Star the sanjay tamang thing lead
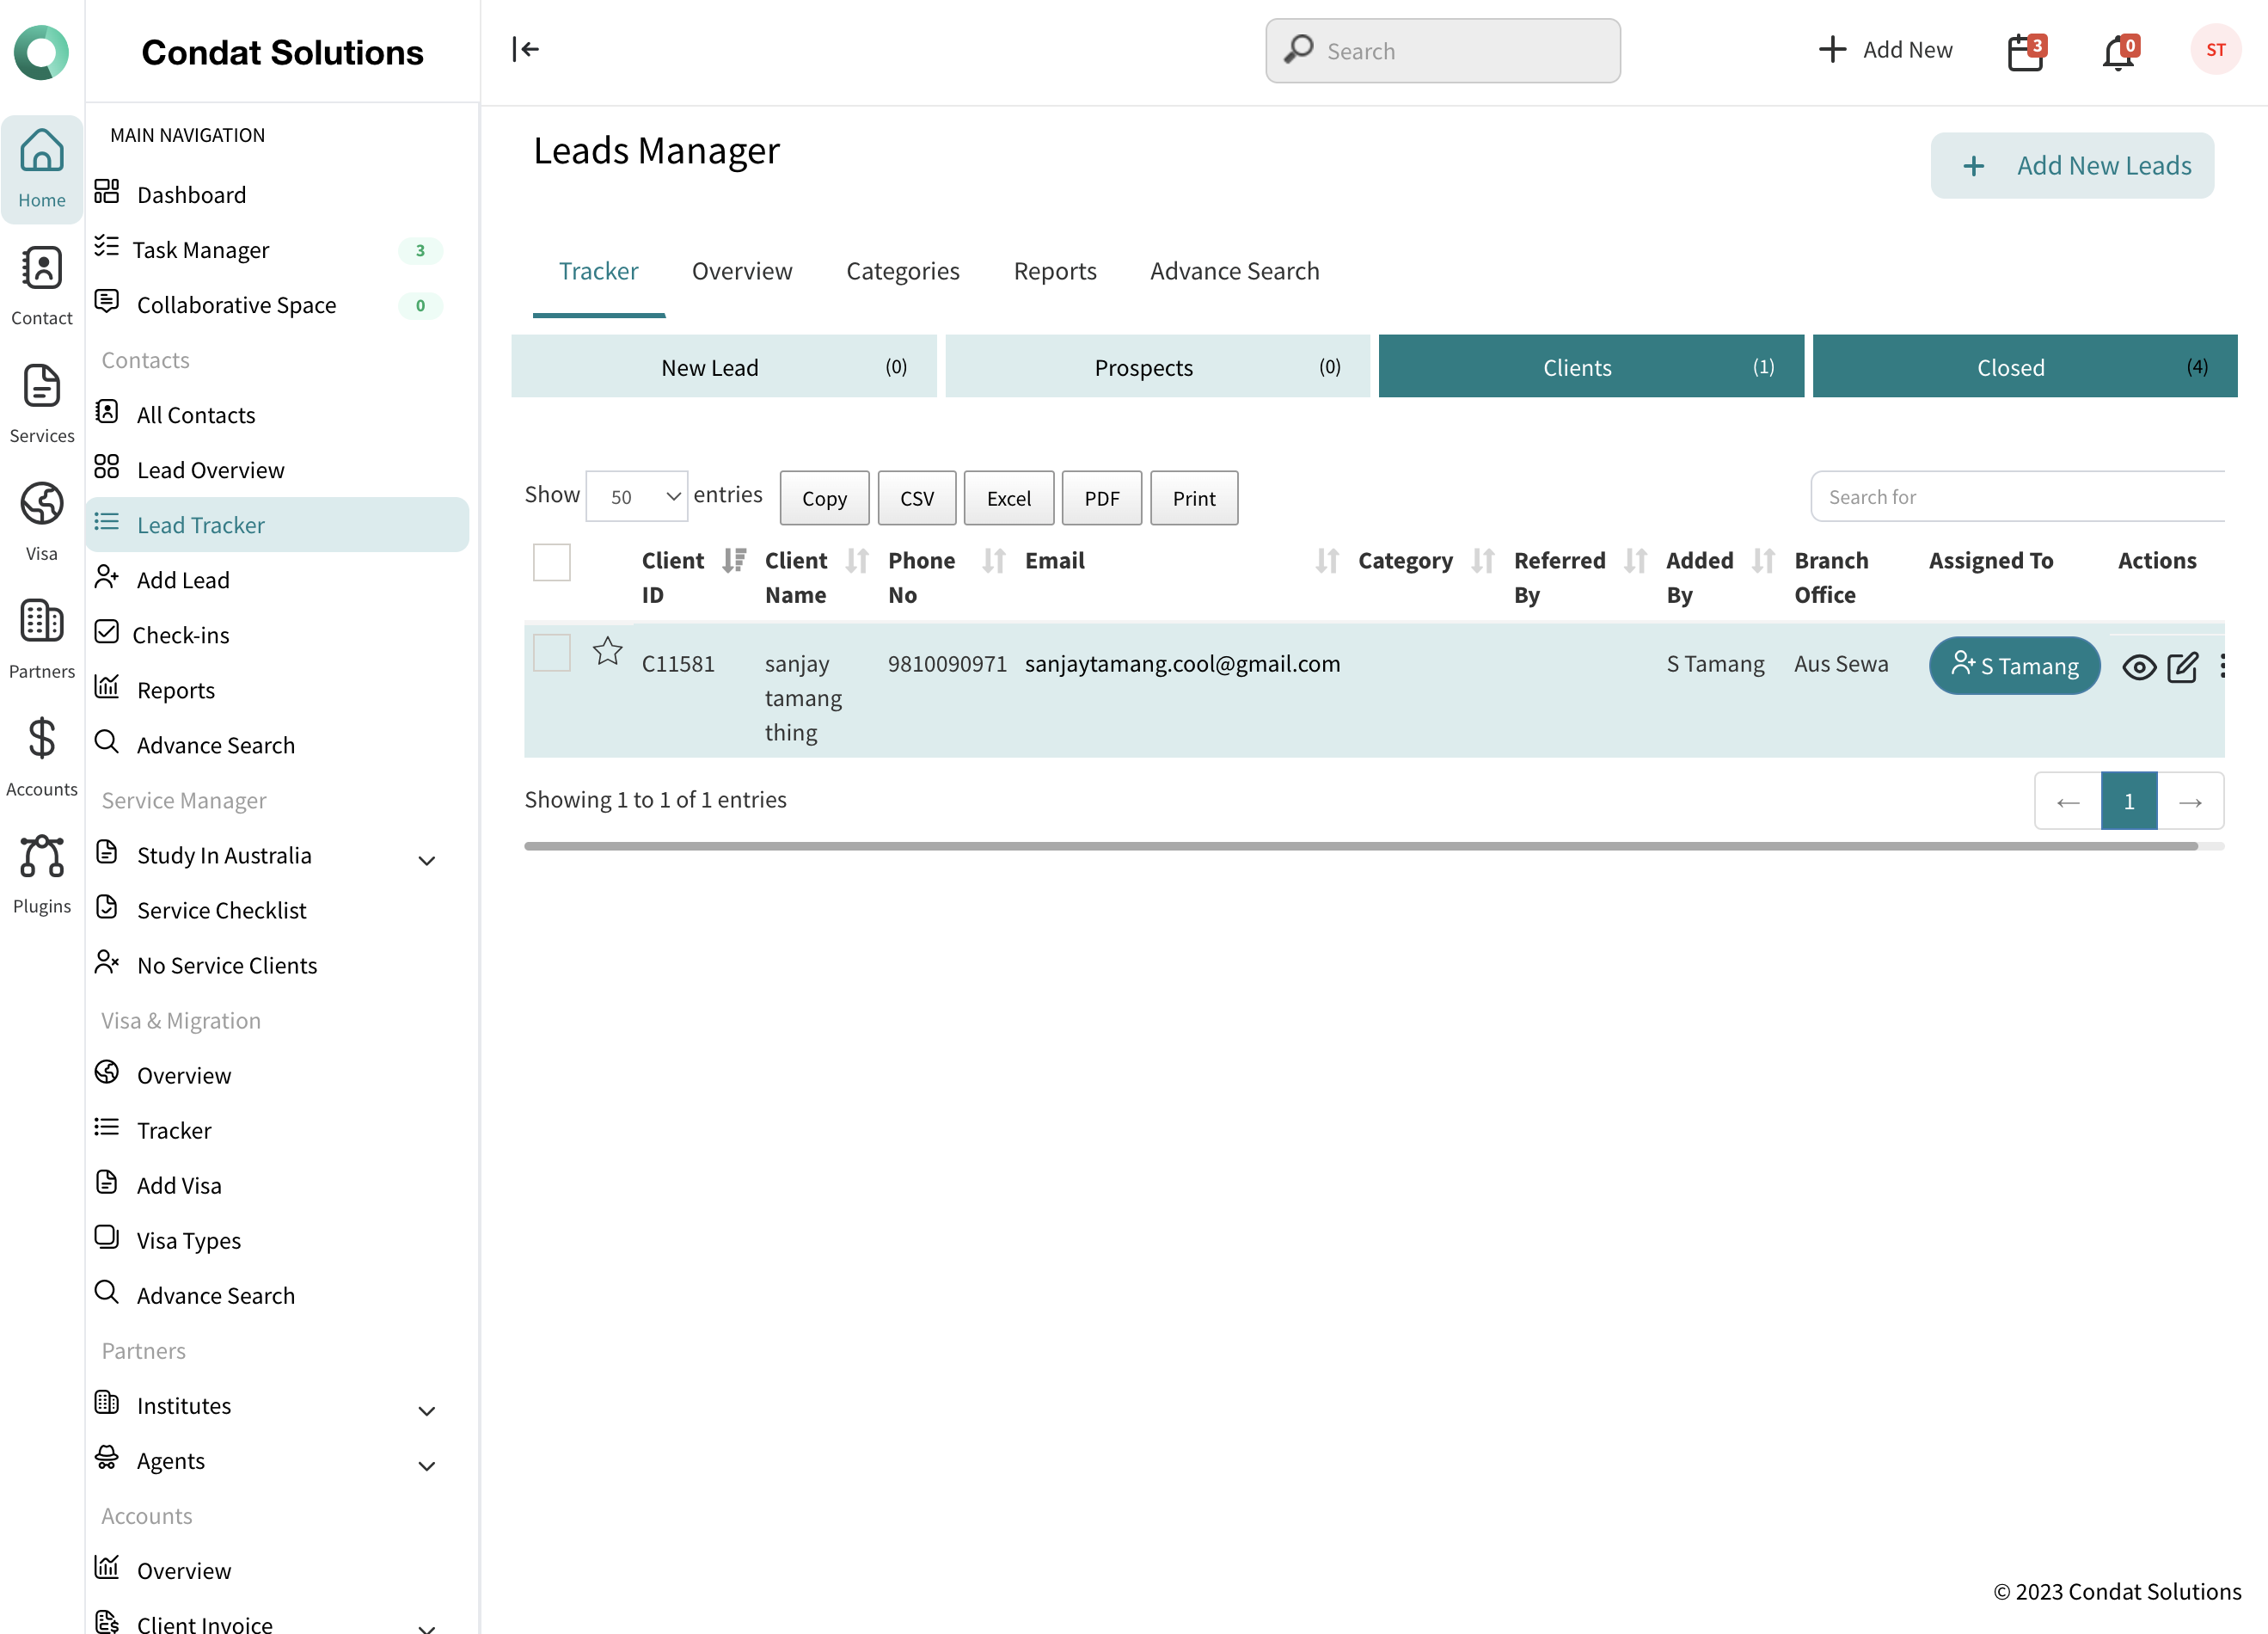The height and width of the screenshot is (1634, 2268). tap(607, 652)
